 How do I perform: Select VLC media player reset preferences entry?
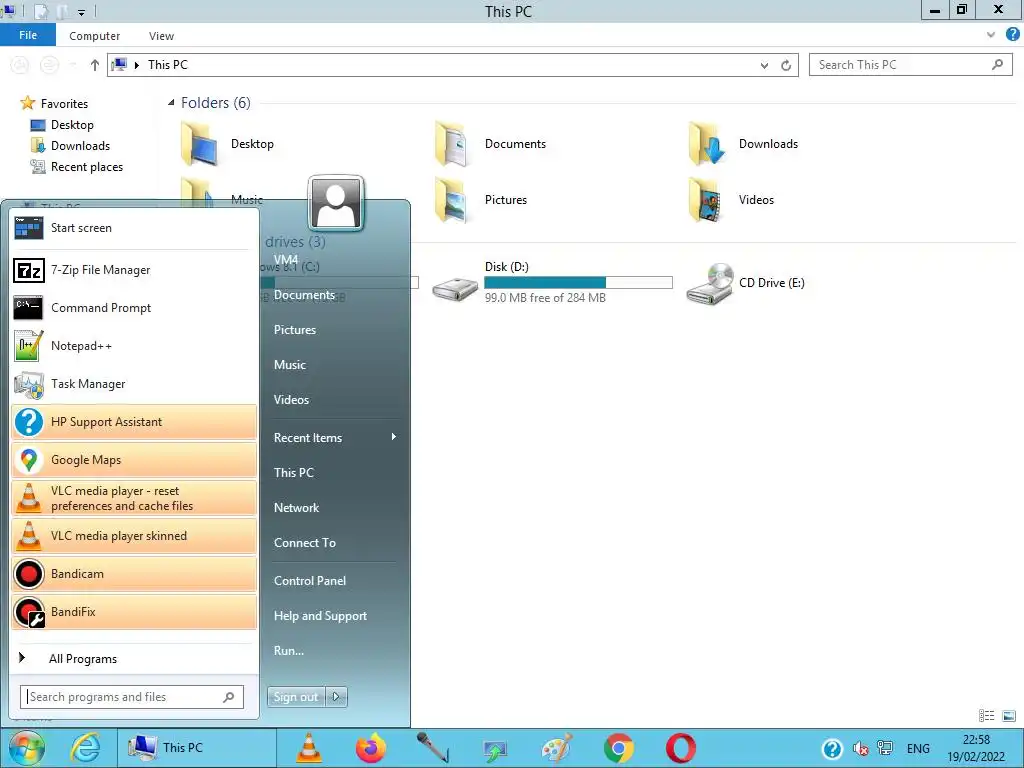point(134,498)
